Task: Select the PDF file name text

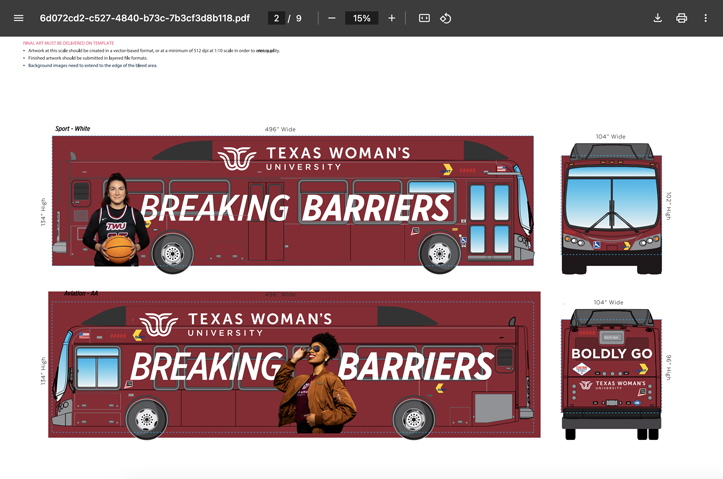Action: 145,18
